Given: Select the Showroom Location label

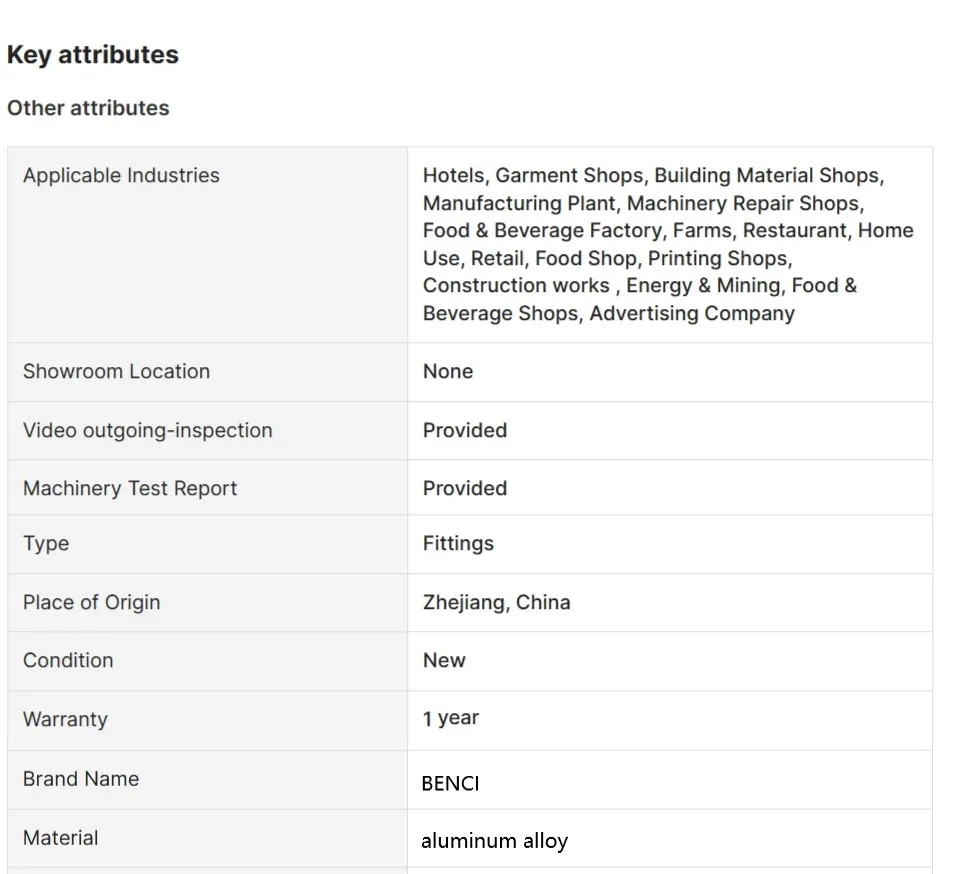Looking at the screenshot, I should tap(116, 371).
